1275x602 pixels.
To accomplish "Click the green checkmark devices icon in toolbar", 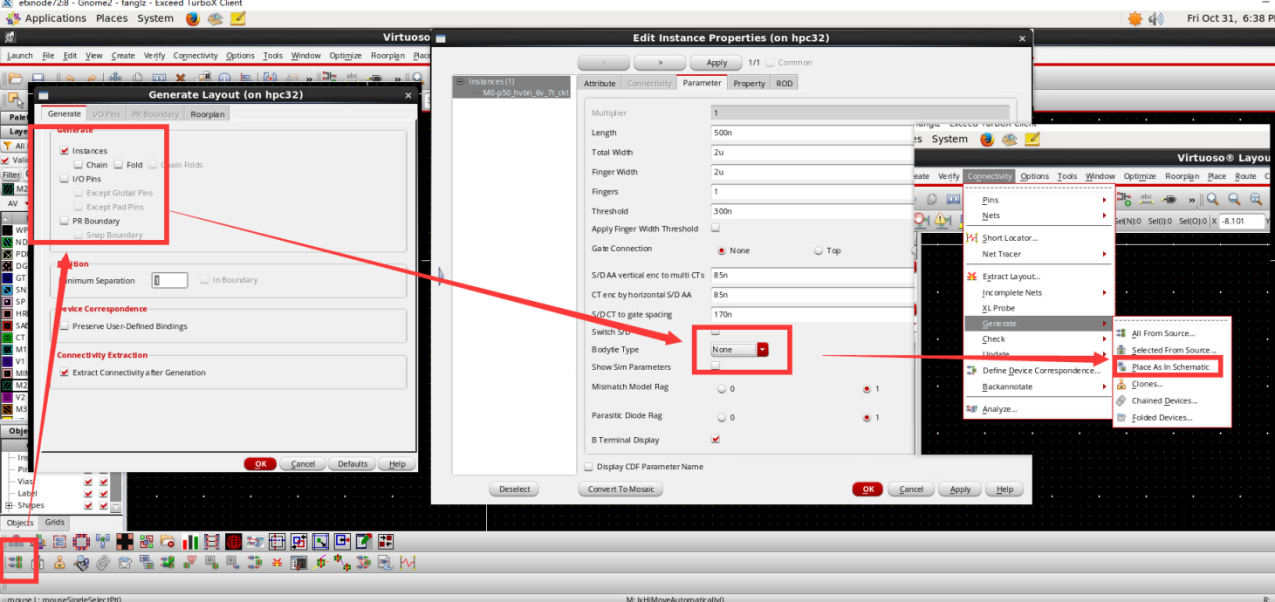I will (x=168, y=562).
